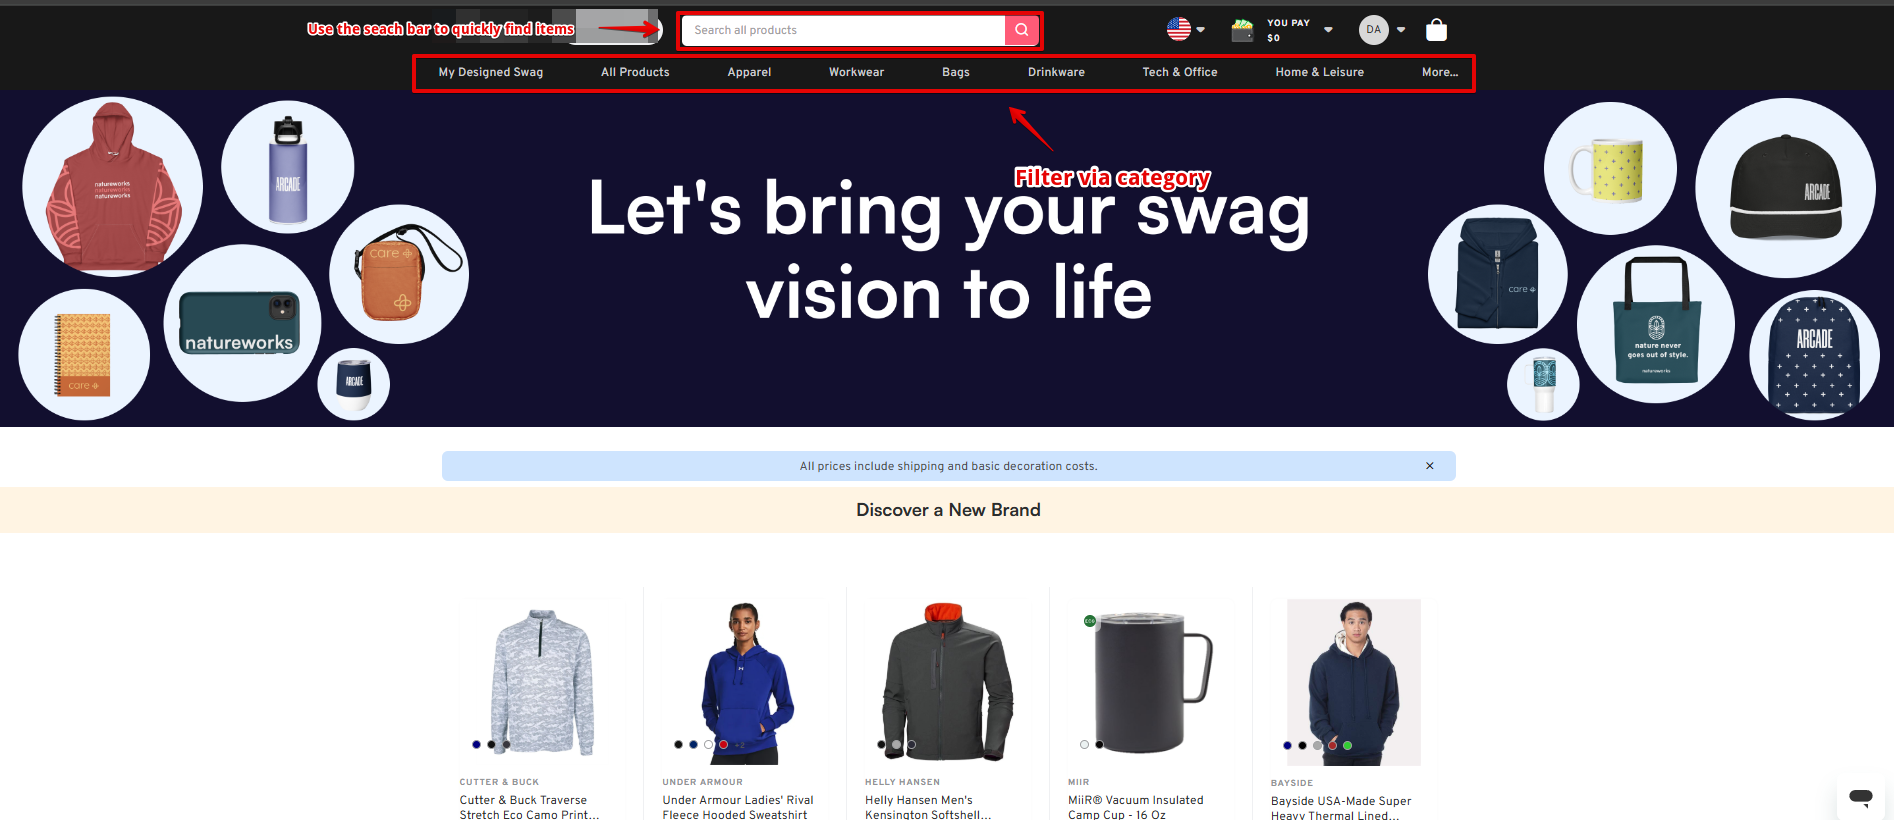
Task: Open the chat support bubble icon
Action: tap(1861, 797)
